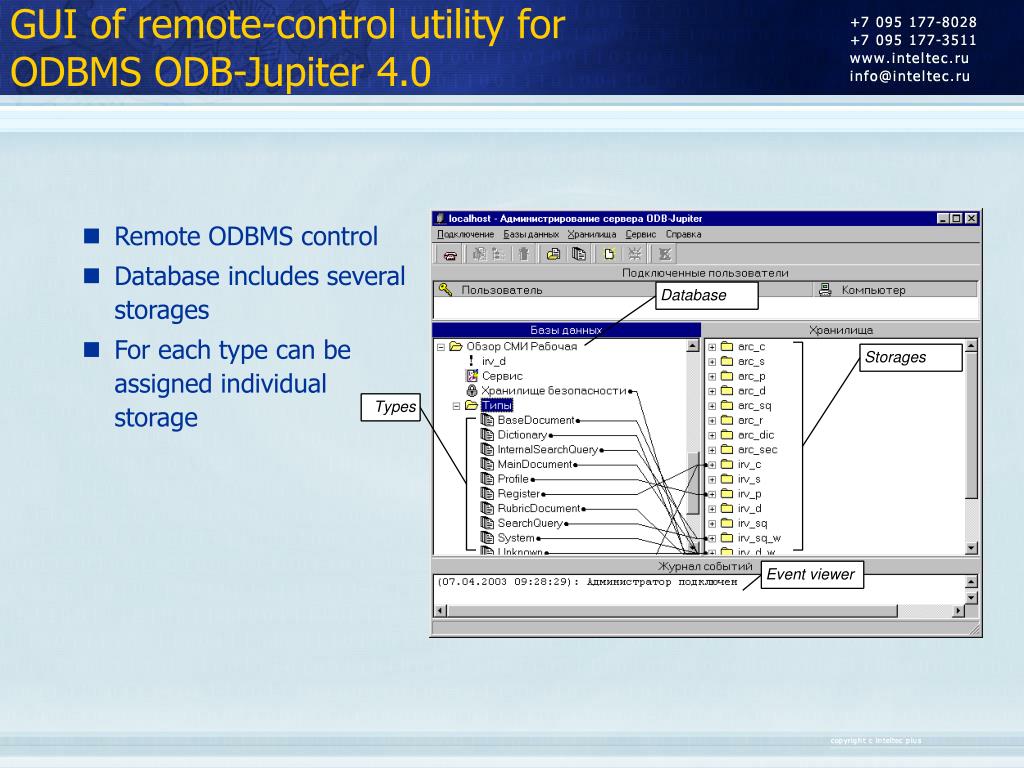Select the Register type in the tree
The width and height of the screenshot is (1024, 768).
click(x=519, y=494)
